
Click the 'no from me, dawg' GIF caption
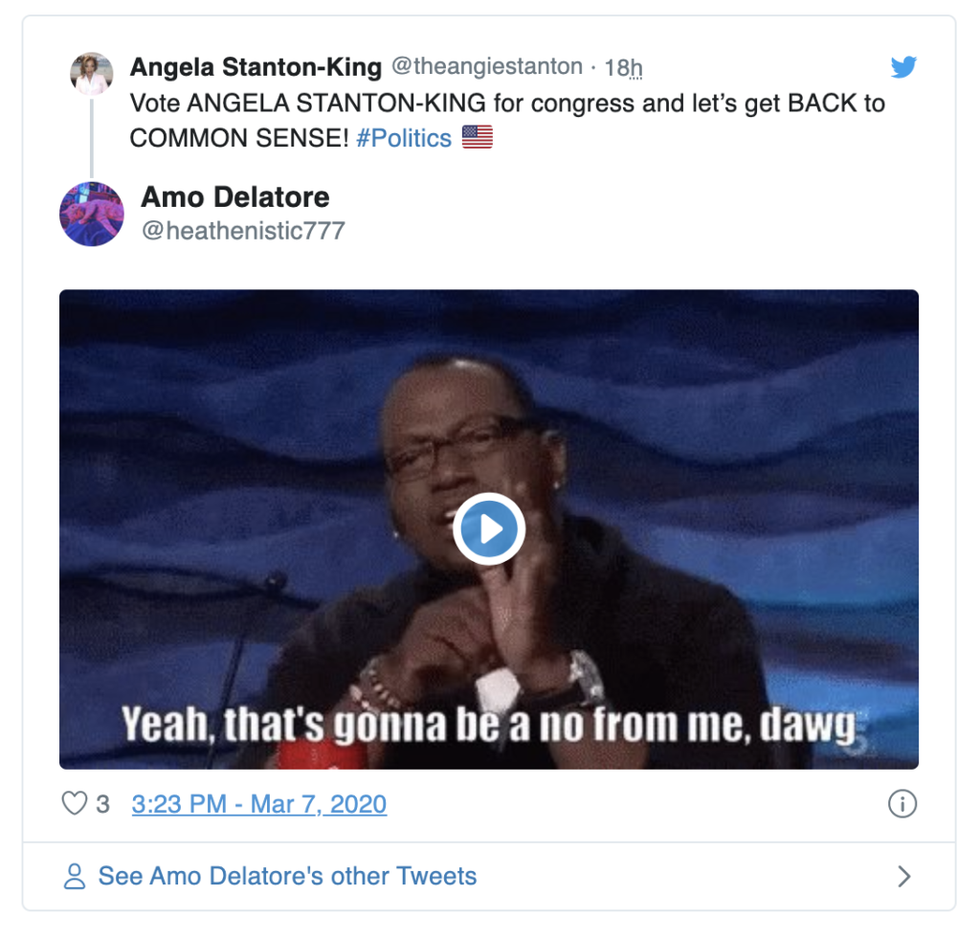pyautogui.click(x=489, y=725)
